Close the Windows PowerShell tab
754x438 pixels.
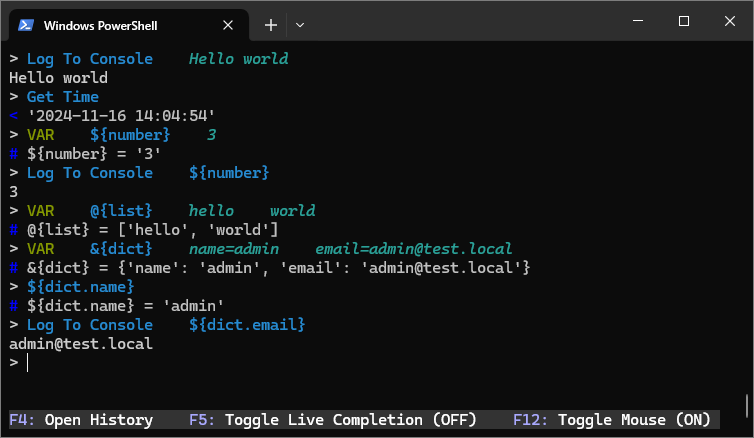pos(228,25)
